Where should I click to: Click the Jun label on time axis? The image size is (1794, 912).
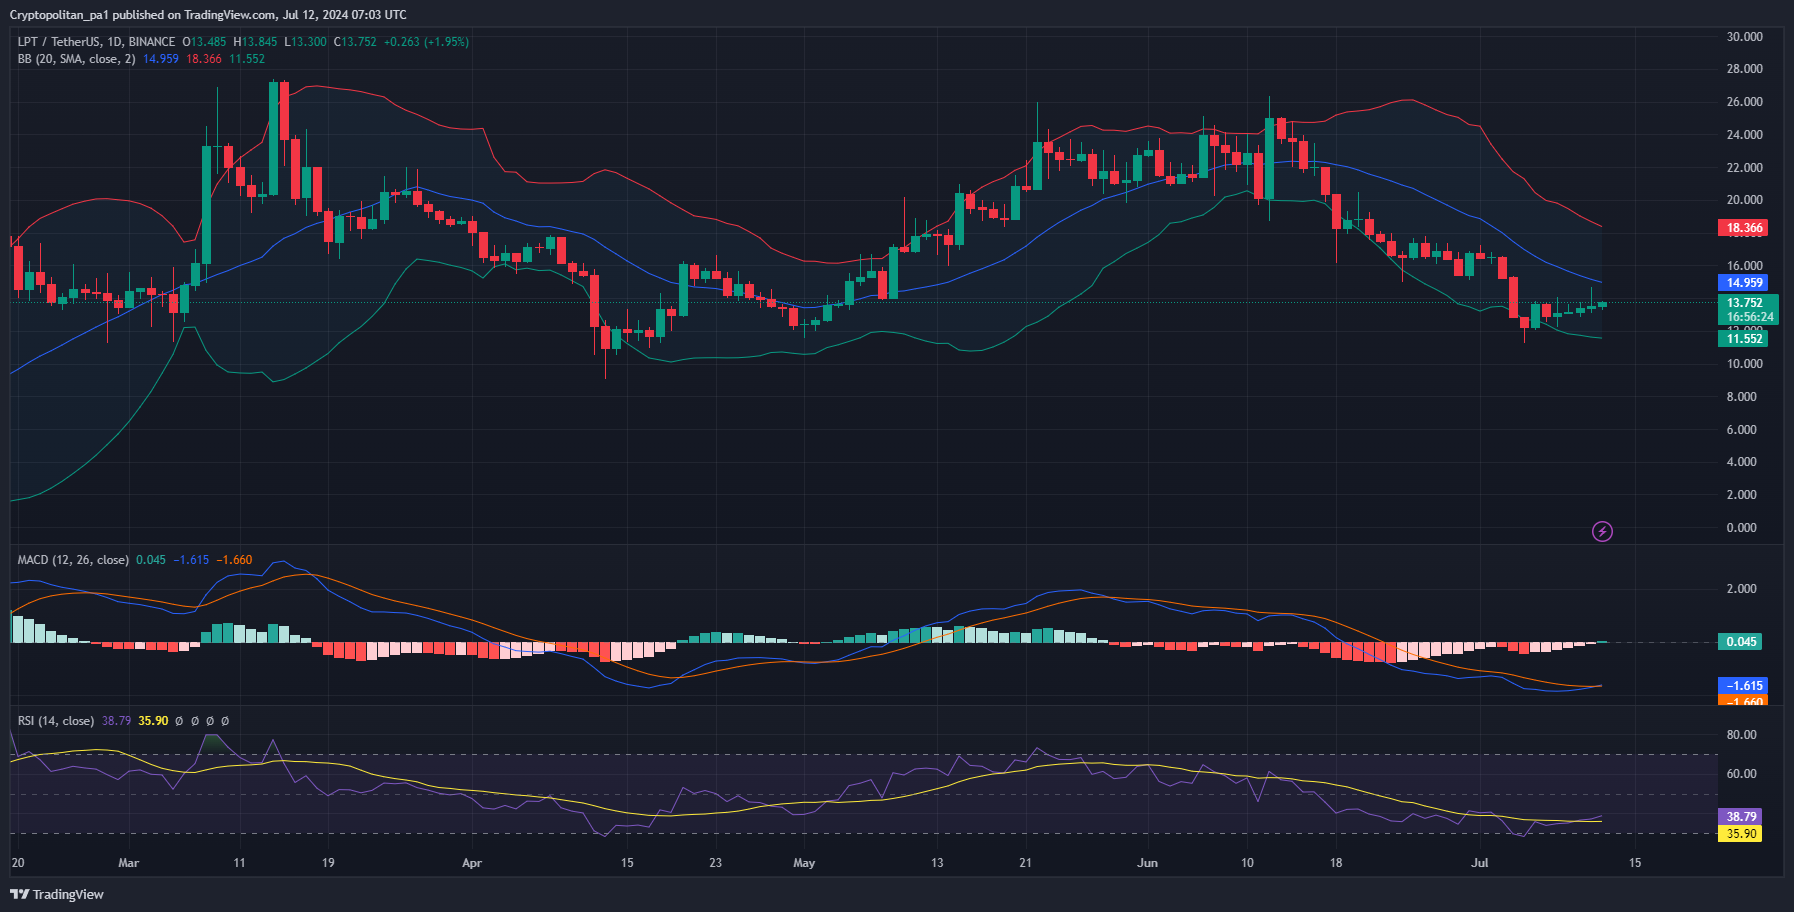pyautogui.click(x=1147, y=863)
